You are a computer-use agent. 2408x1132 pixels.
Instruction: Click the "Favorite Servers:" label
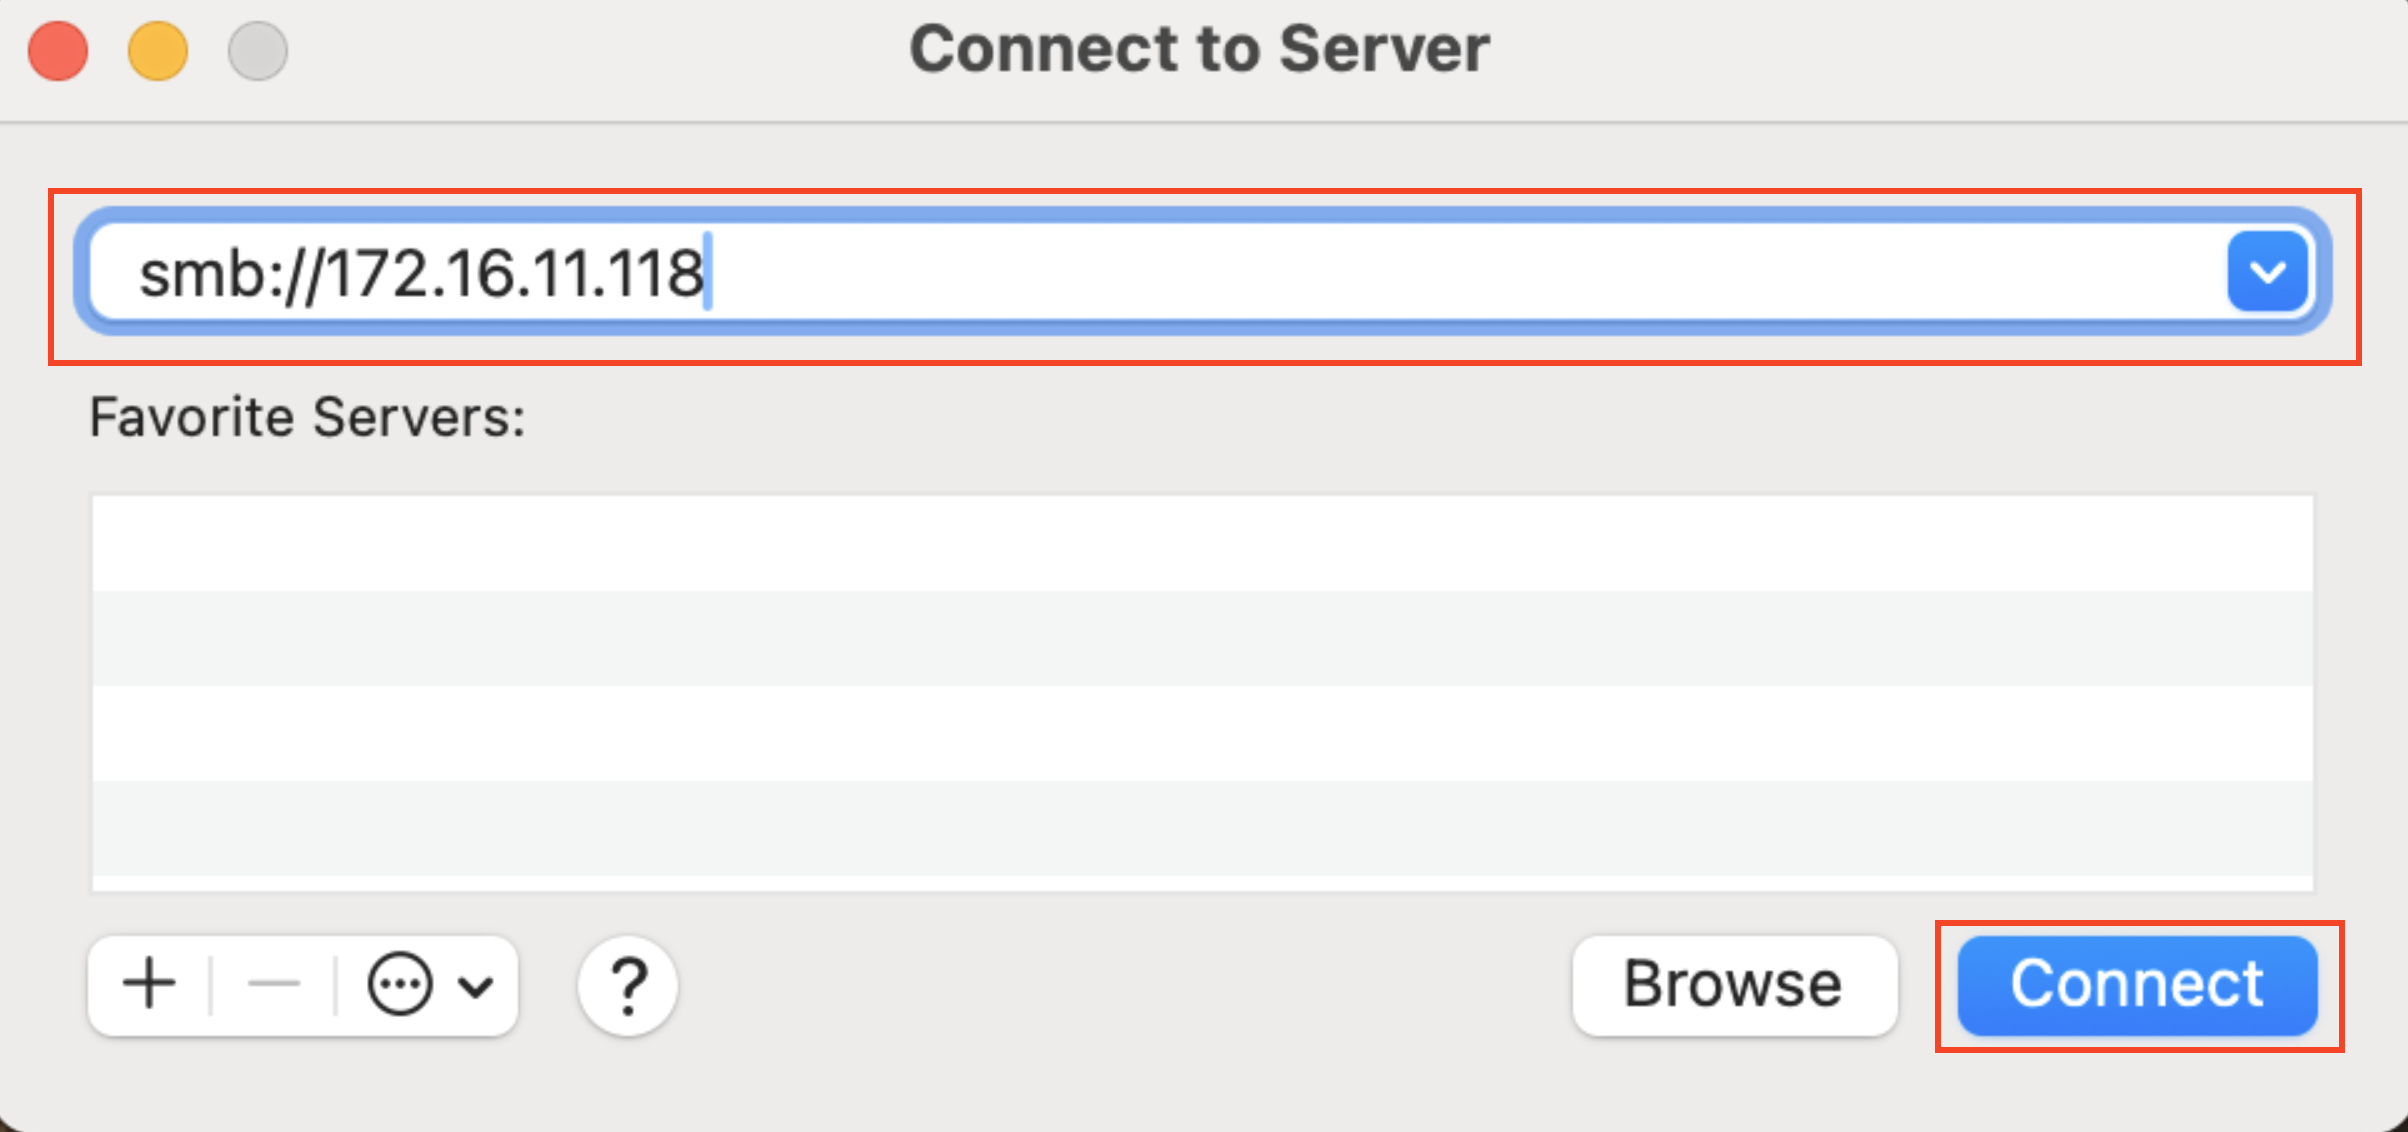click(x=307, y=417)
